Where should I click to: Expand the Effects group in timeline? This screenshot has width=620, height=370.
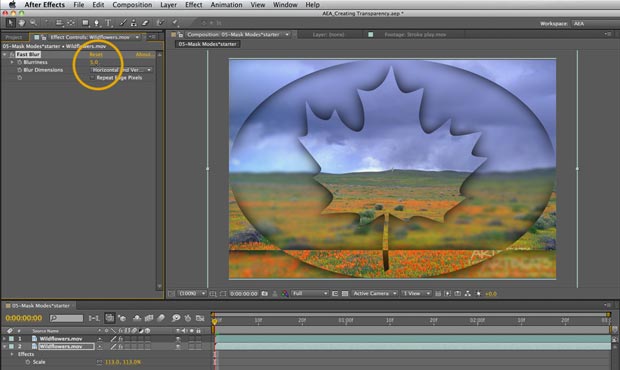12,354
